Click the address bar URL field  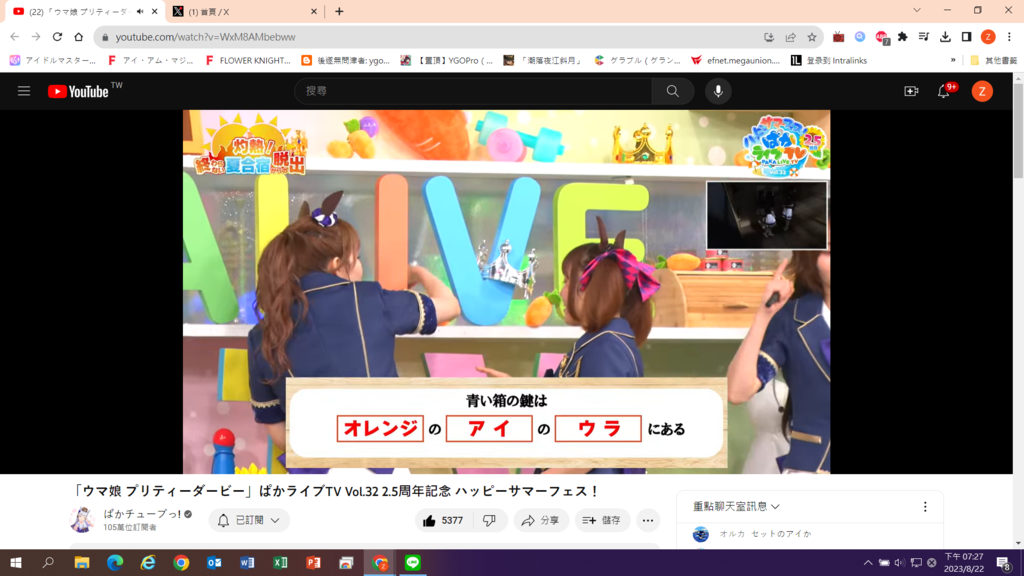(431, 37)
